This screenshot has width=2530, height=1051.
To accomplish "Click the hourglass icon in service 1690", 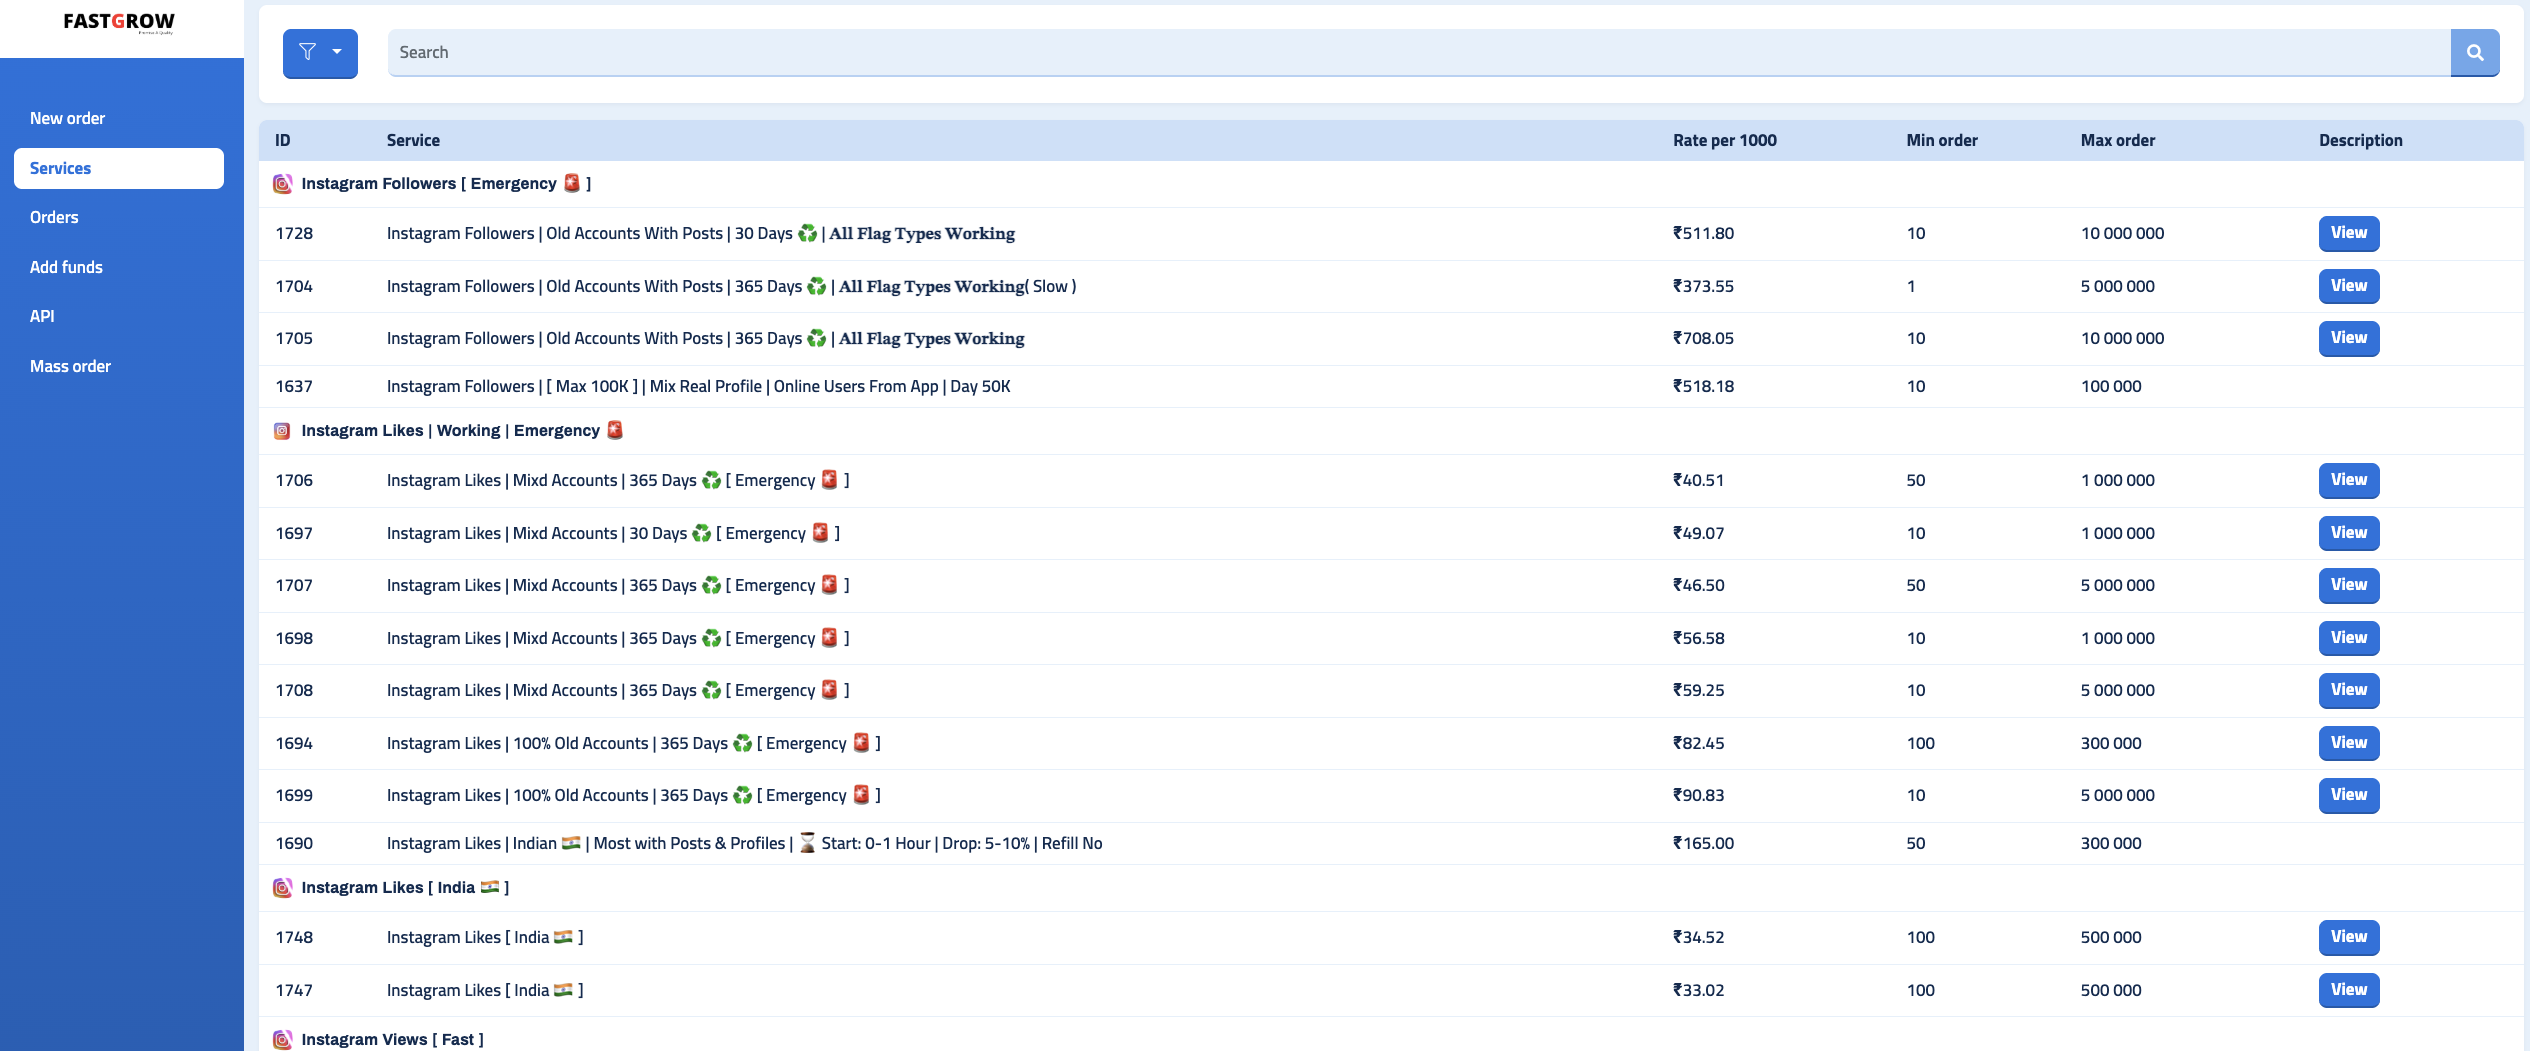I will pos(807,843).
